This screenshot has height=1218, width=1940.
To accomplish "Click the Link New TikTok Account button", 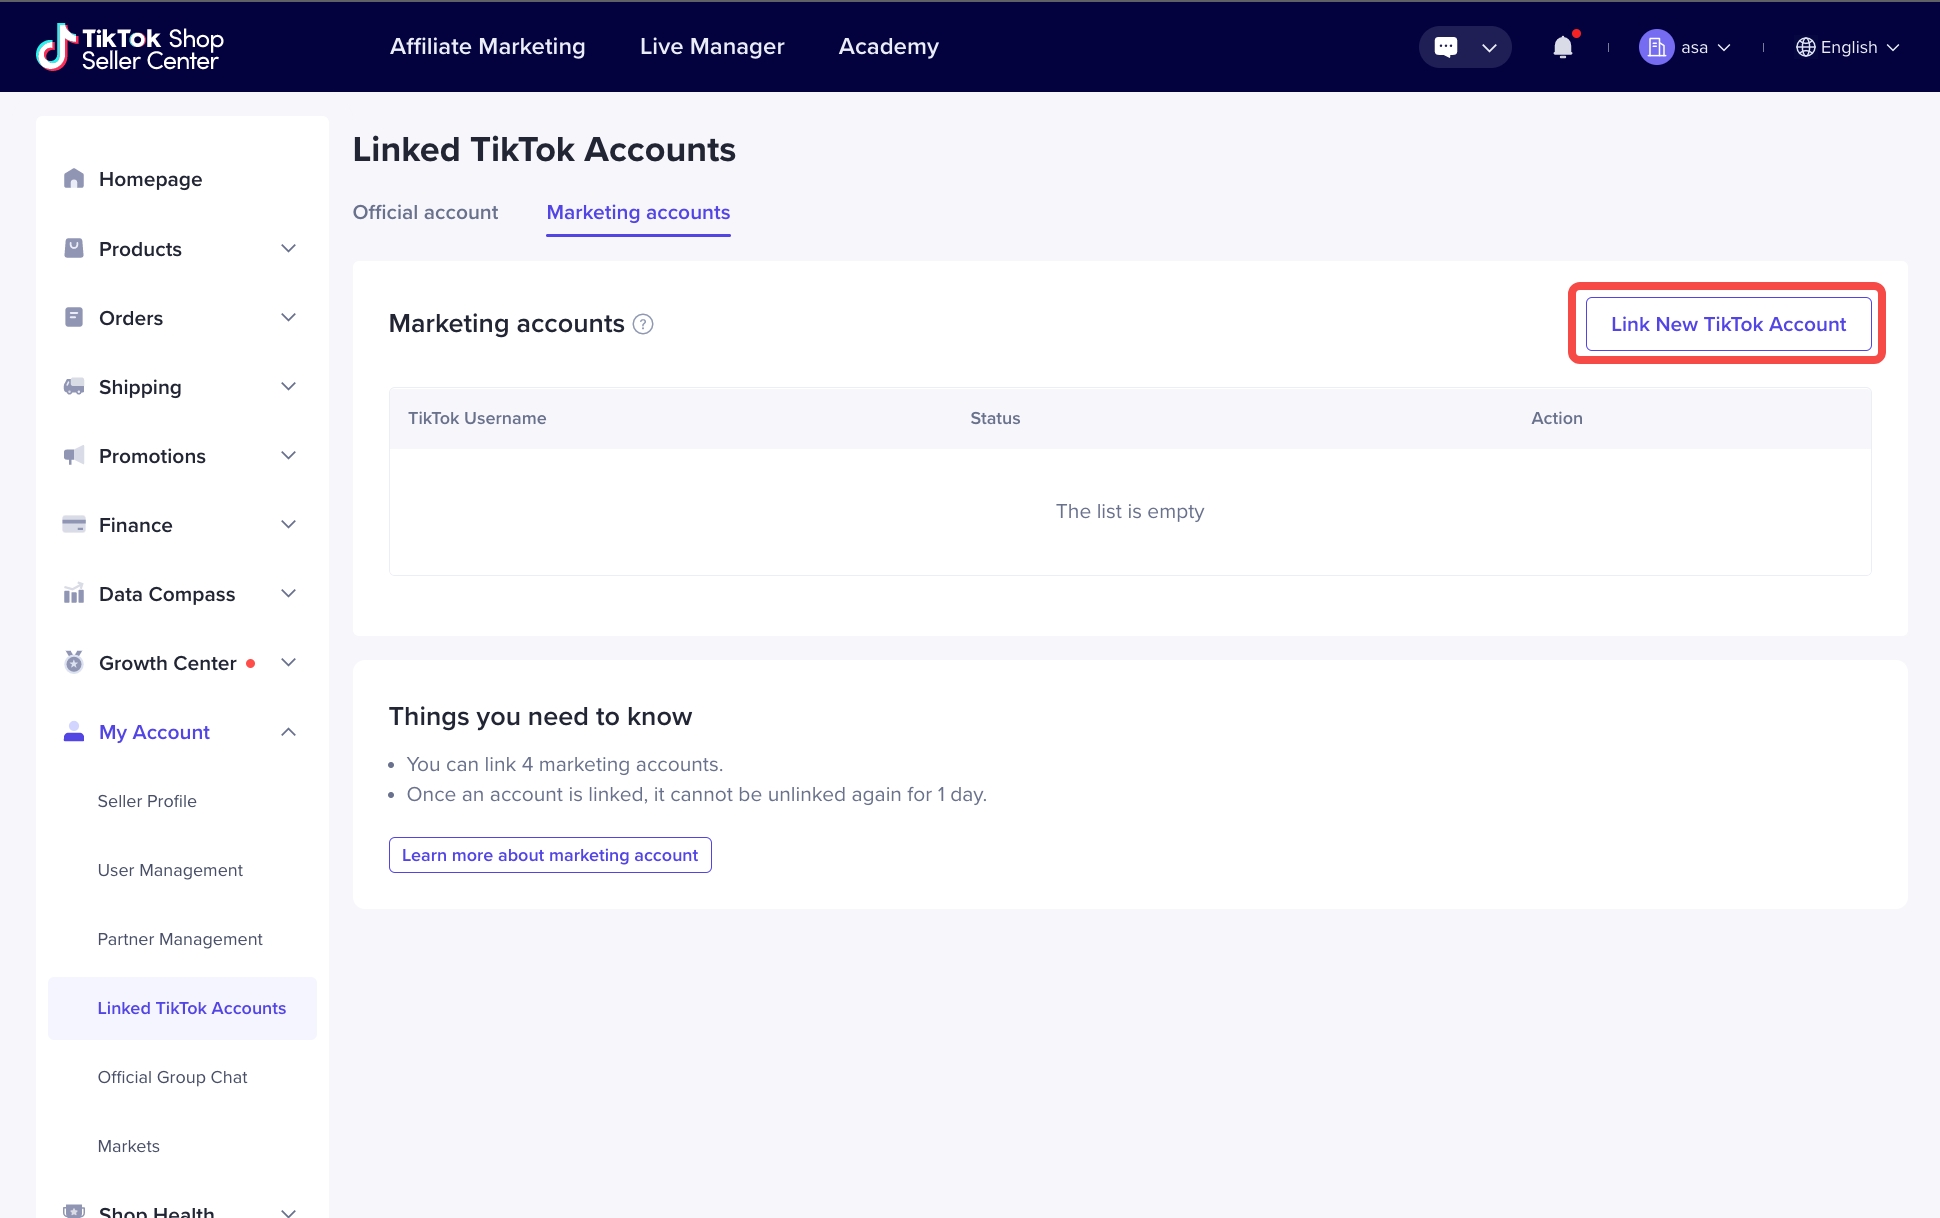I will [1728, 324].
